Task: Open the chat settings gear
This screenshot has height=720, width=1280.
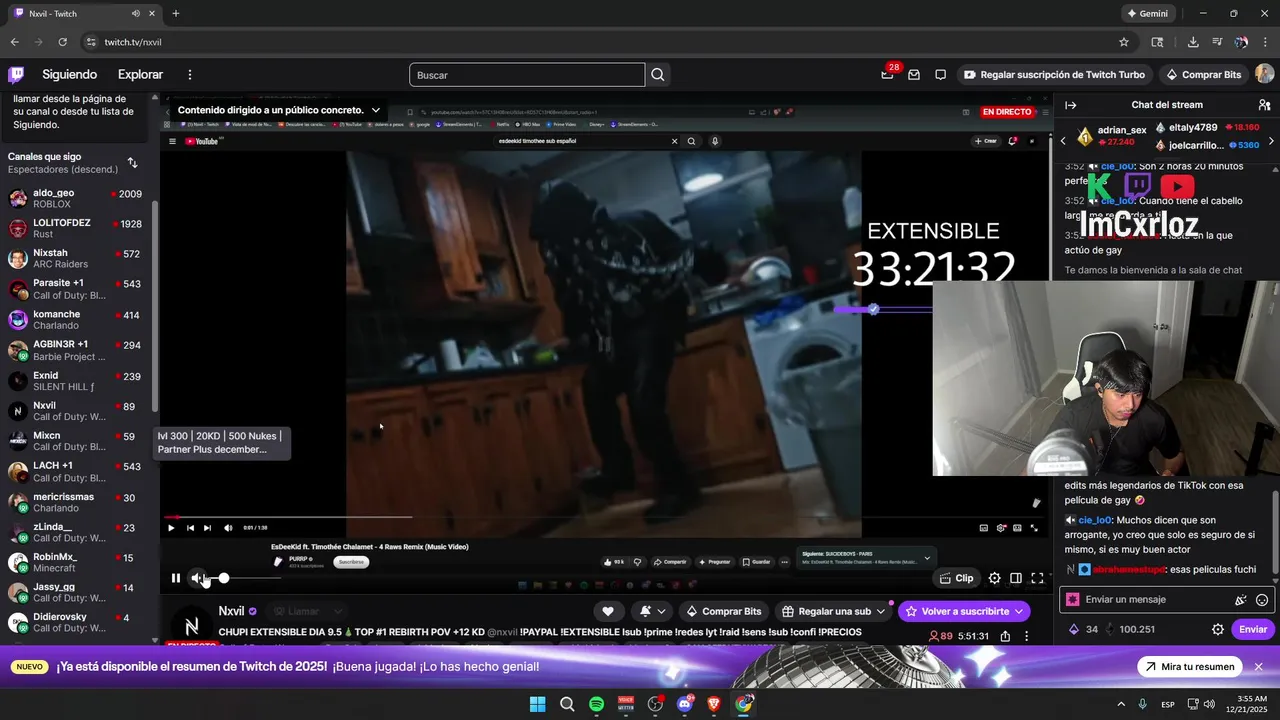Action: [1218, 629]
